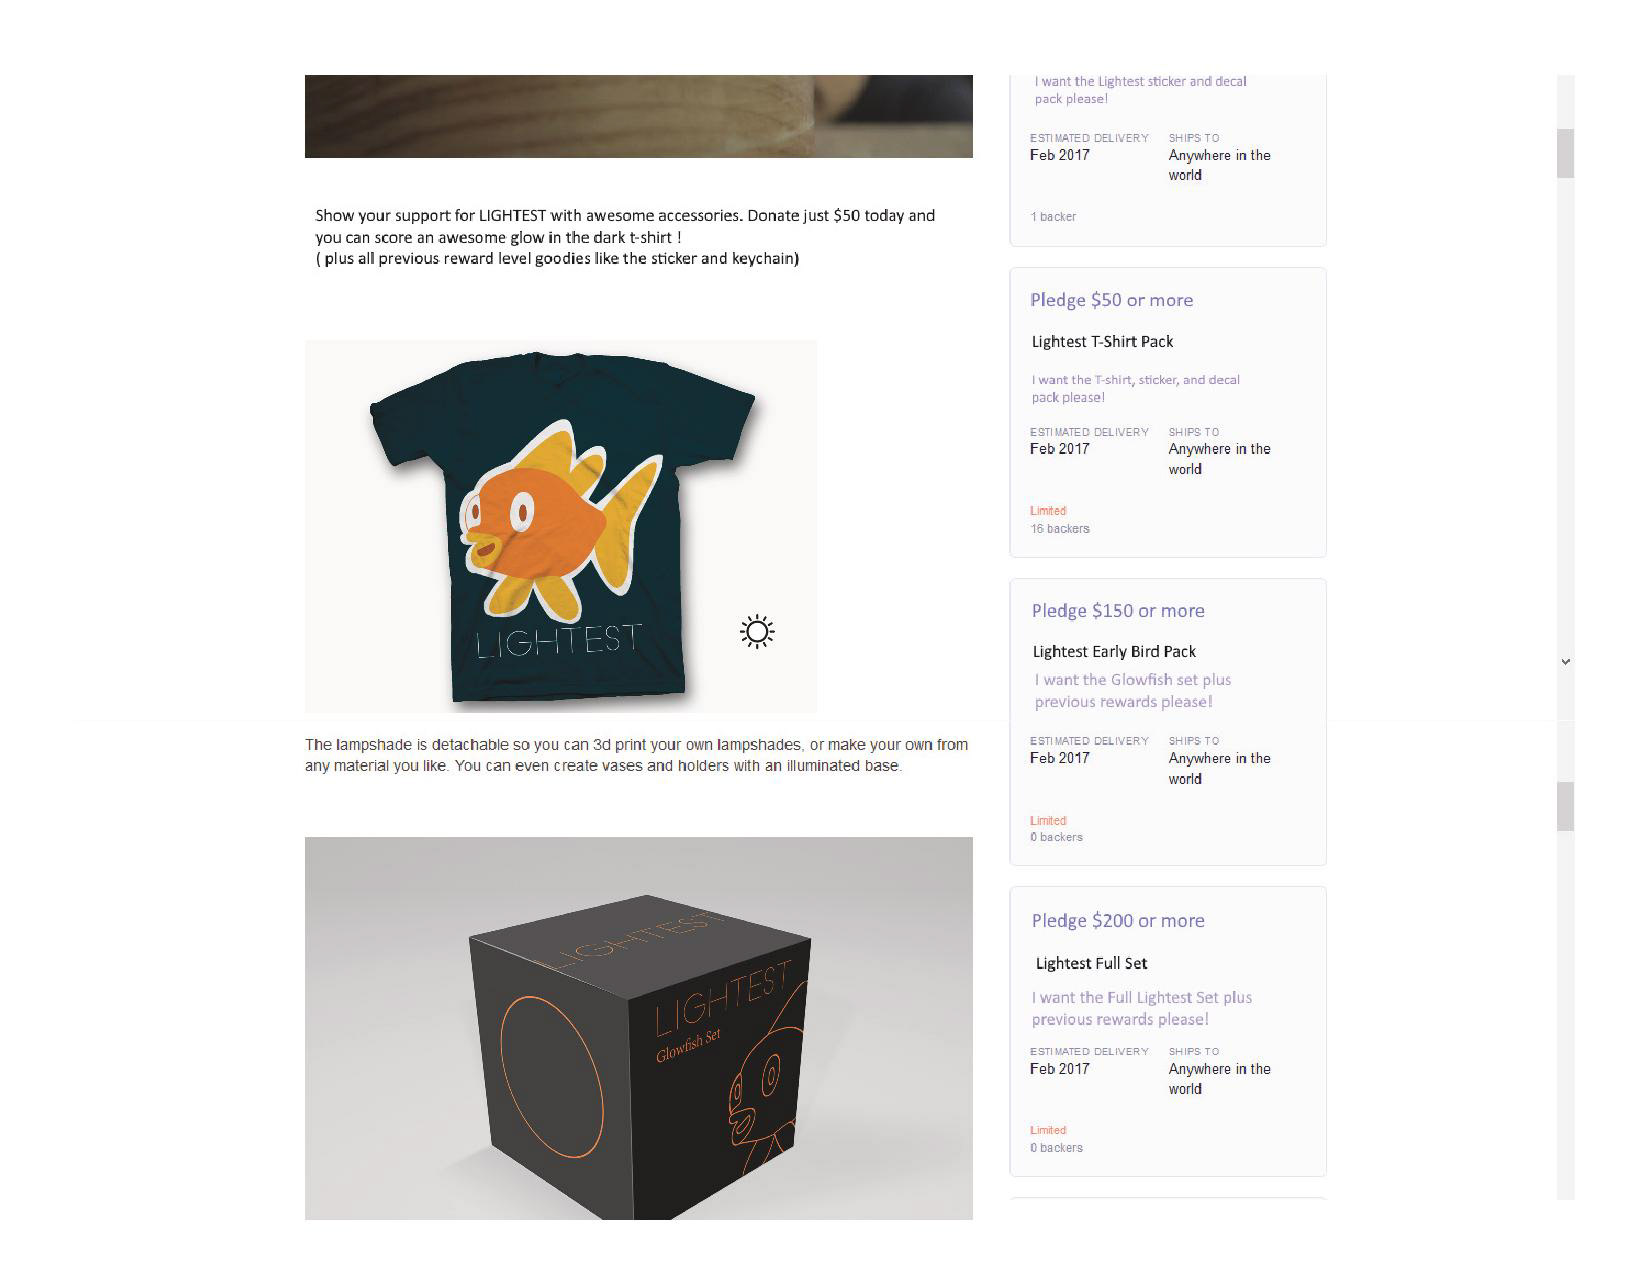Click the Lightest Glowfish Set box image
1650x1275 pixels.
pos(639,1028)
